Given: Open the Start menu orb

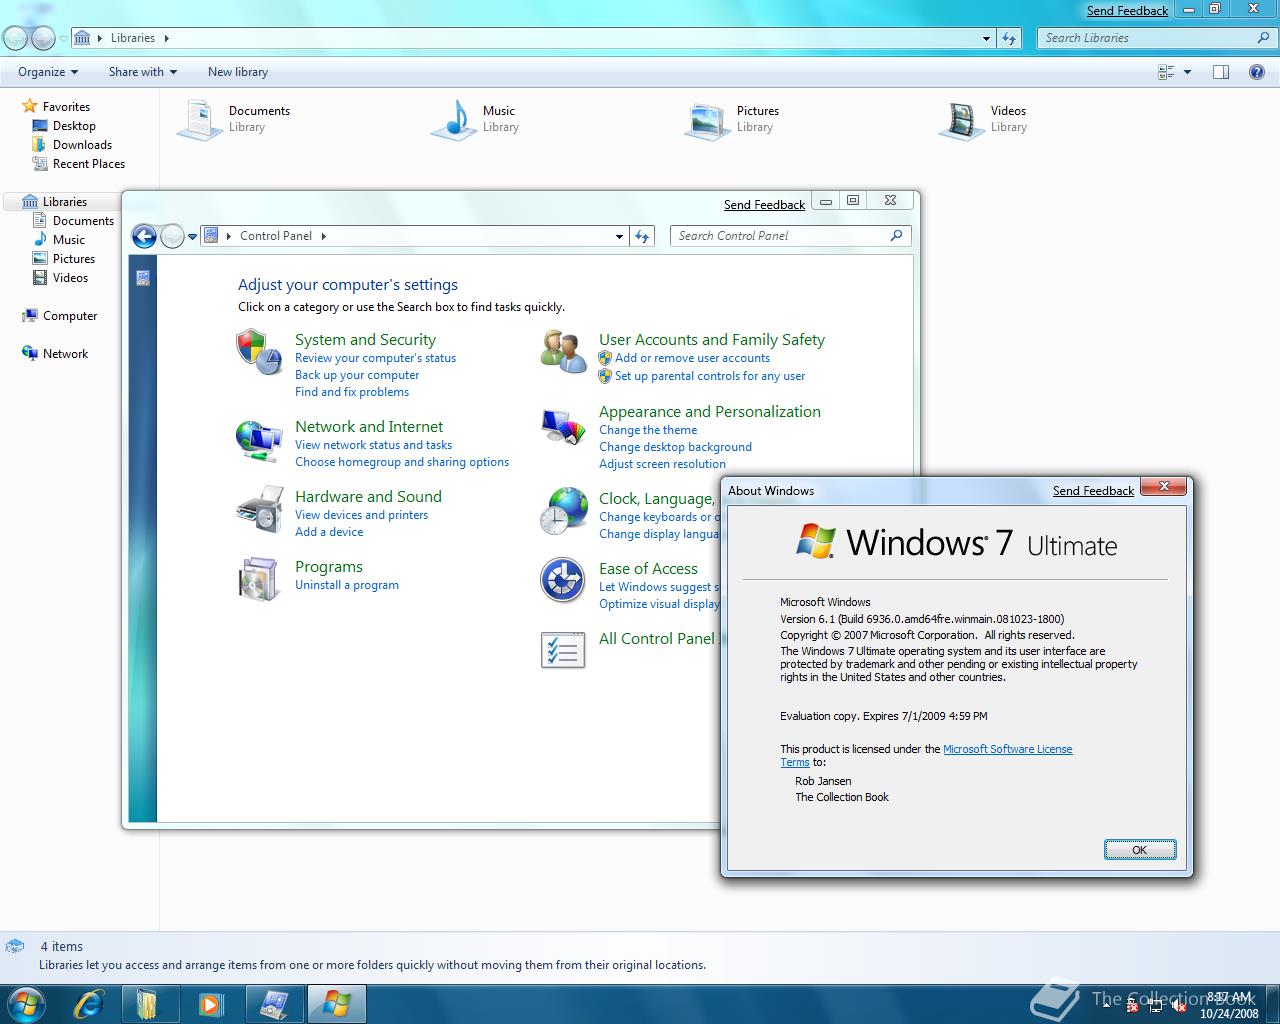Looking at the screenshot, I should point(26,1003).
